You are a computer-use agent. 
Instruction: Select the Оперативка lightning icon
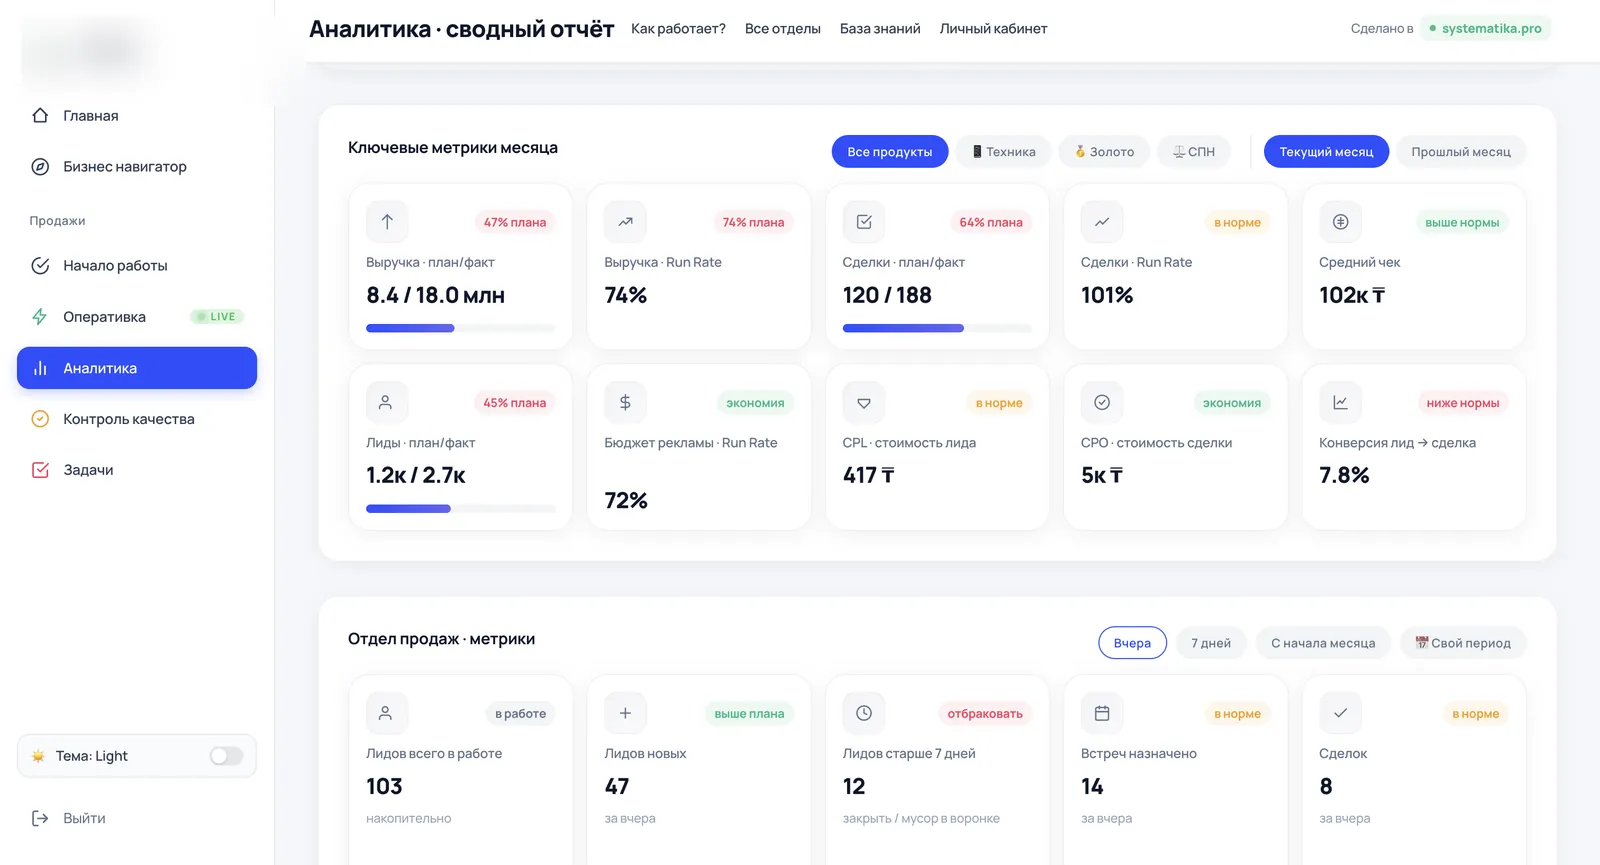[x=40, y=316]
